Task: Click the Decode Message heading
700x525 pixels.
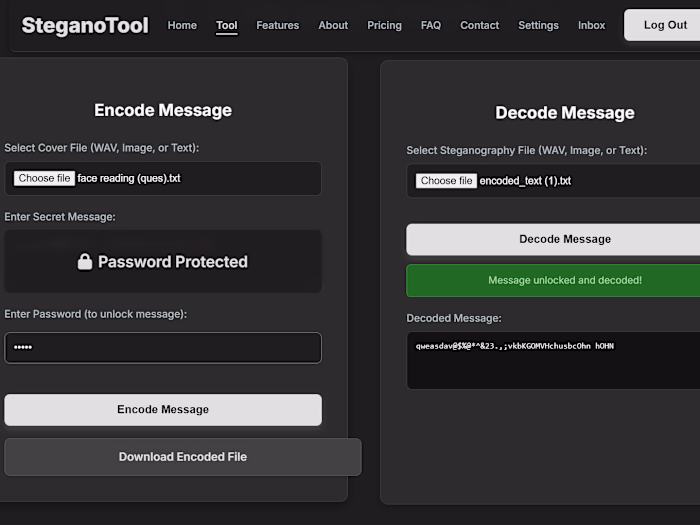Action: [x=565, y=113]
